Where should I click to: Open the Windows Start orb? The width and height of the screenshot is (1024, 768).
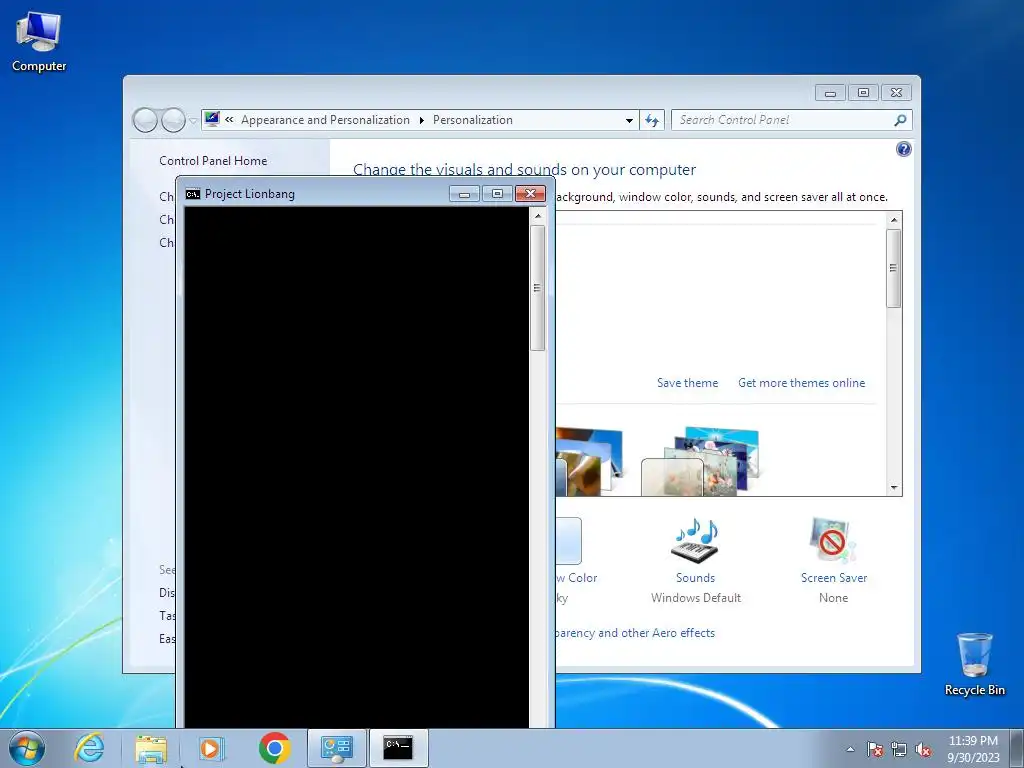click(27, 748)
